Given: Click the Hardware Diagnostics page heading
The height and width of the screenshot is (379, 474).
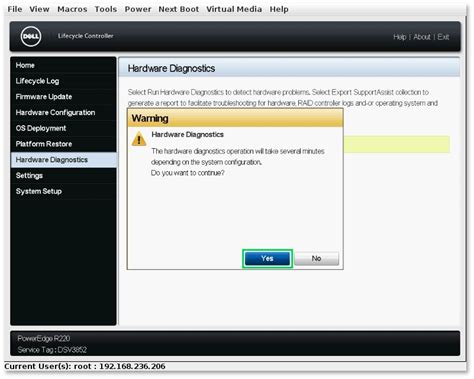Looking at the screenshot, I should pyautogui.click(x=171, y=68).
